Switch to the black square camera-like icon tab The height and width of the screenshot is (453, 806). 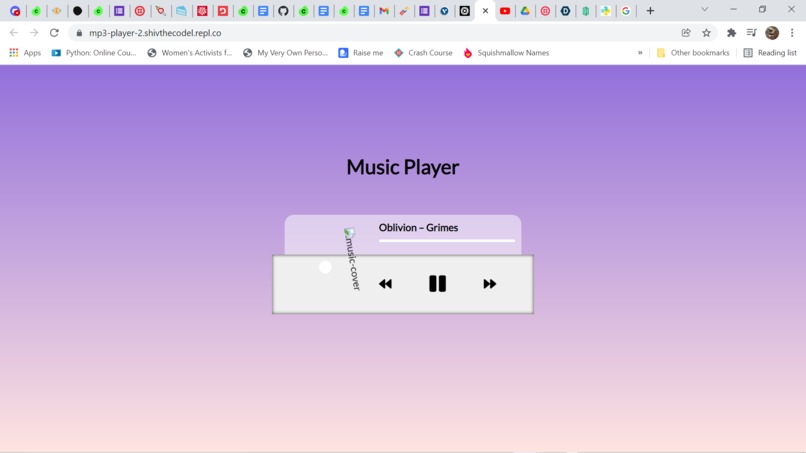pyautogui.click(x=465, y=11)
